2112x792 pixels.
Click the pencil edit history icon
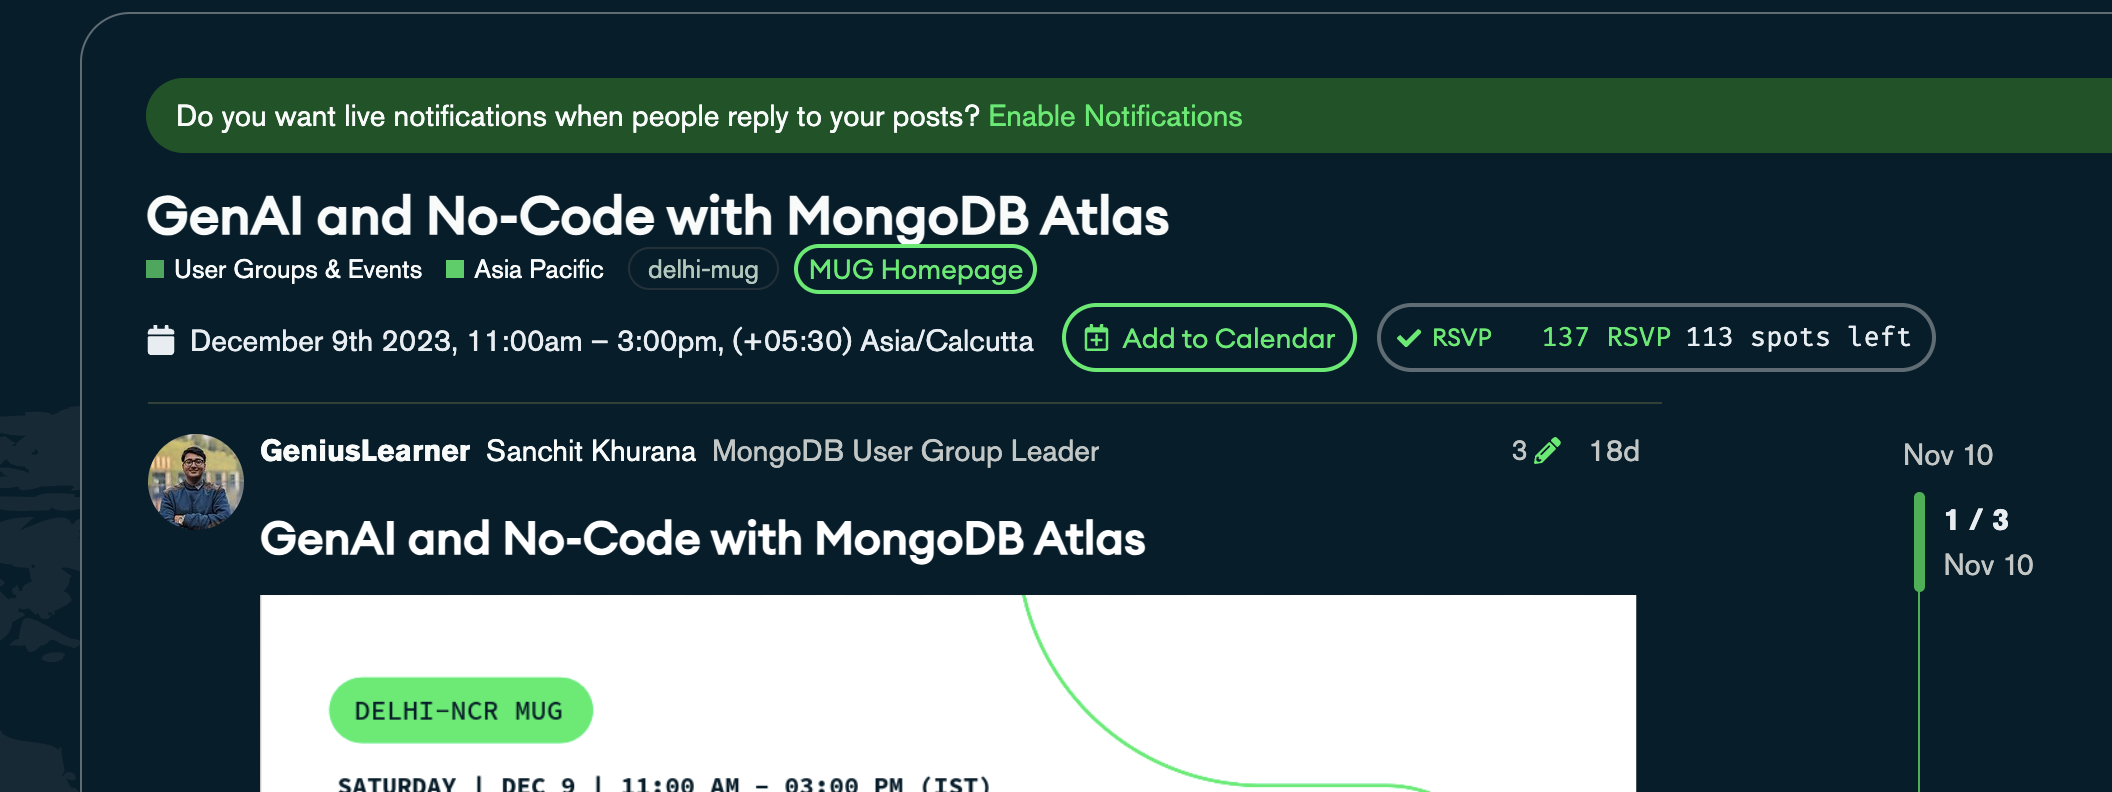[1547, 451]
